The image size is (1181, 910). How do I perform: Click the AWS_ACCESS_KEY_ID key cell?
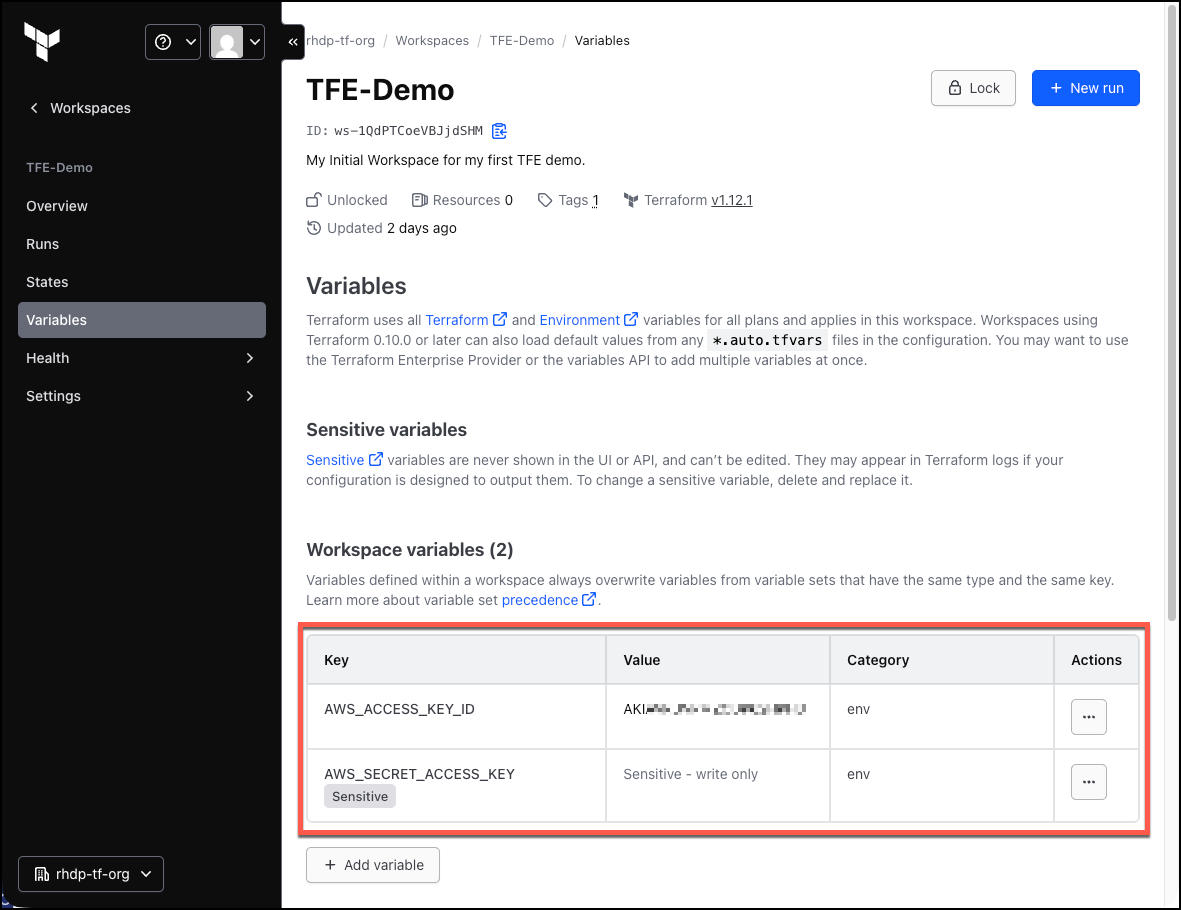456,716
